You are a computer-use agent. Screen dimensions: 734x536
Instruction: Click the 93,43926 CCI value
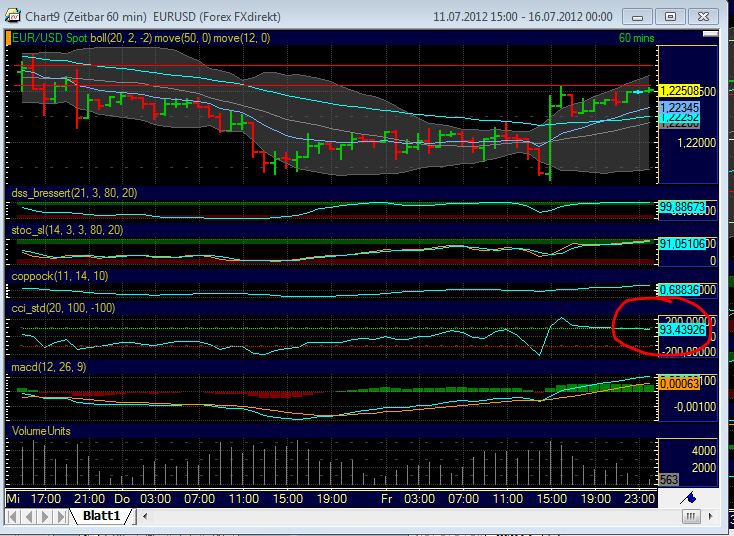682,330
